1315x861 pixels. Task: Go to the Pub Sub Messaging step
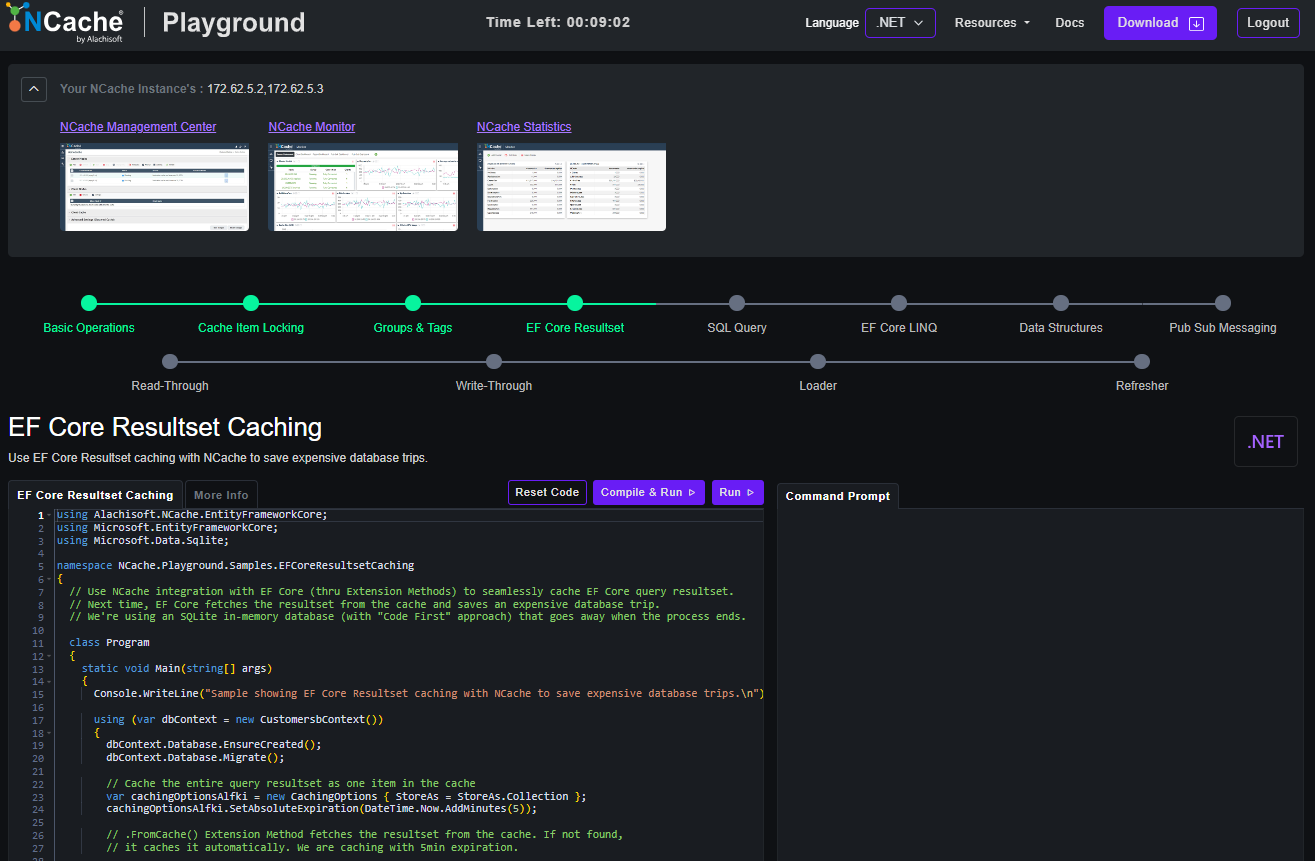(1223, 303)
